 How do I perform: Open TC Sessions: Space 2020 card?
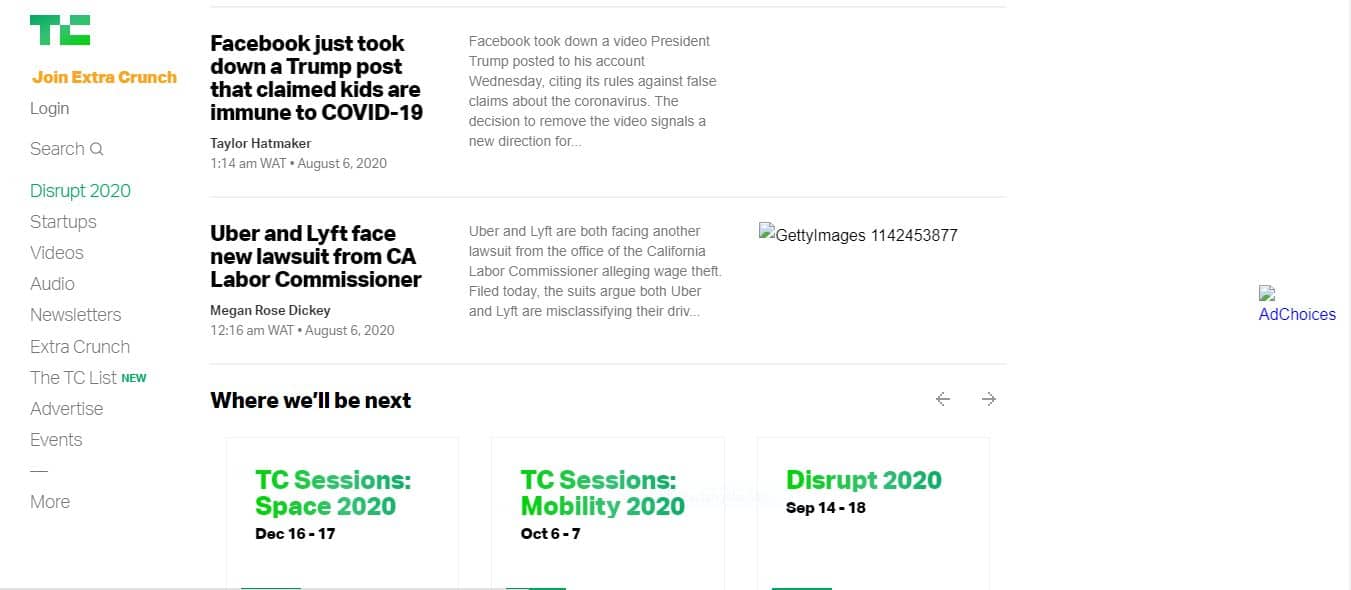click(x=342, y=512)
